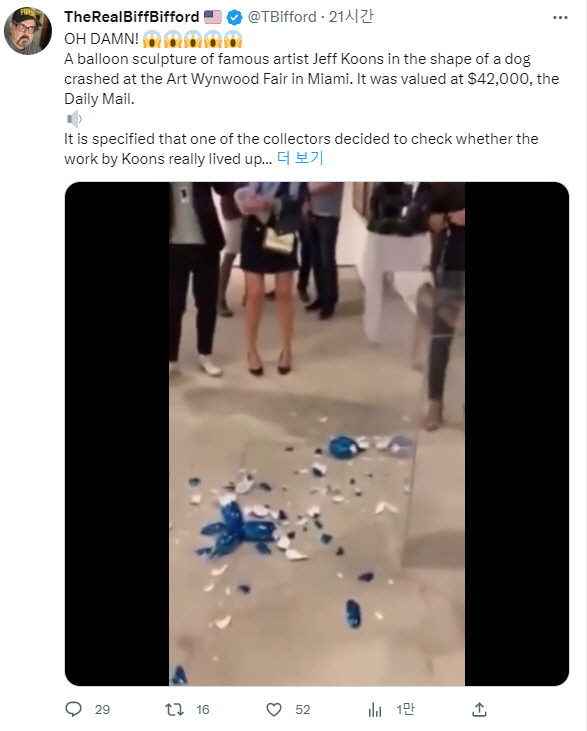Open the view analytics bar chart icon
Screen dimensions: 587x731
(x=375, y=710)
